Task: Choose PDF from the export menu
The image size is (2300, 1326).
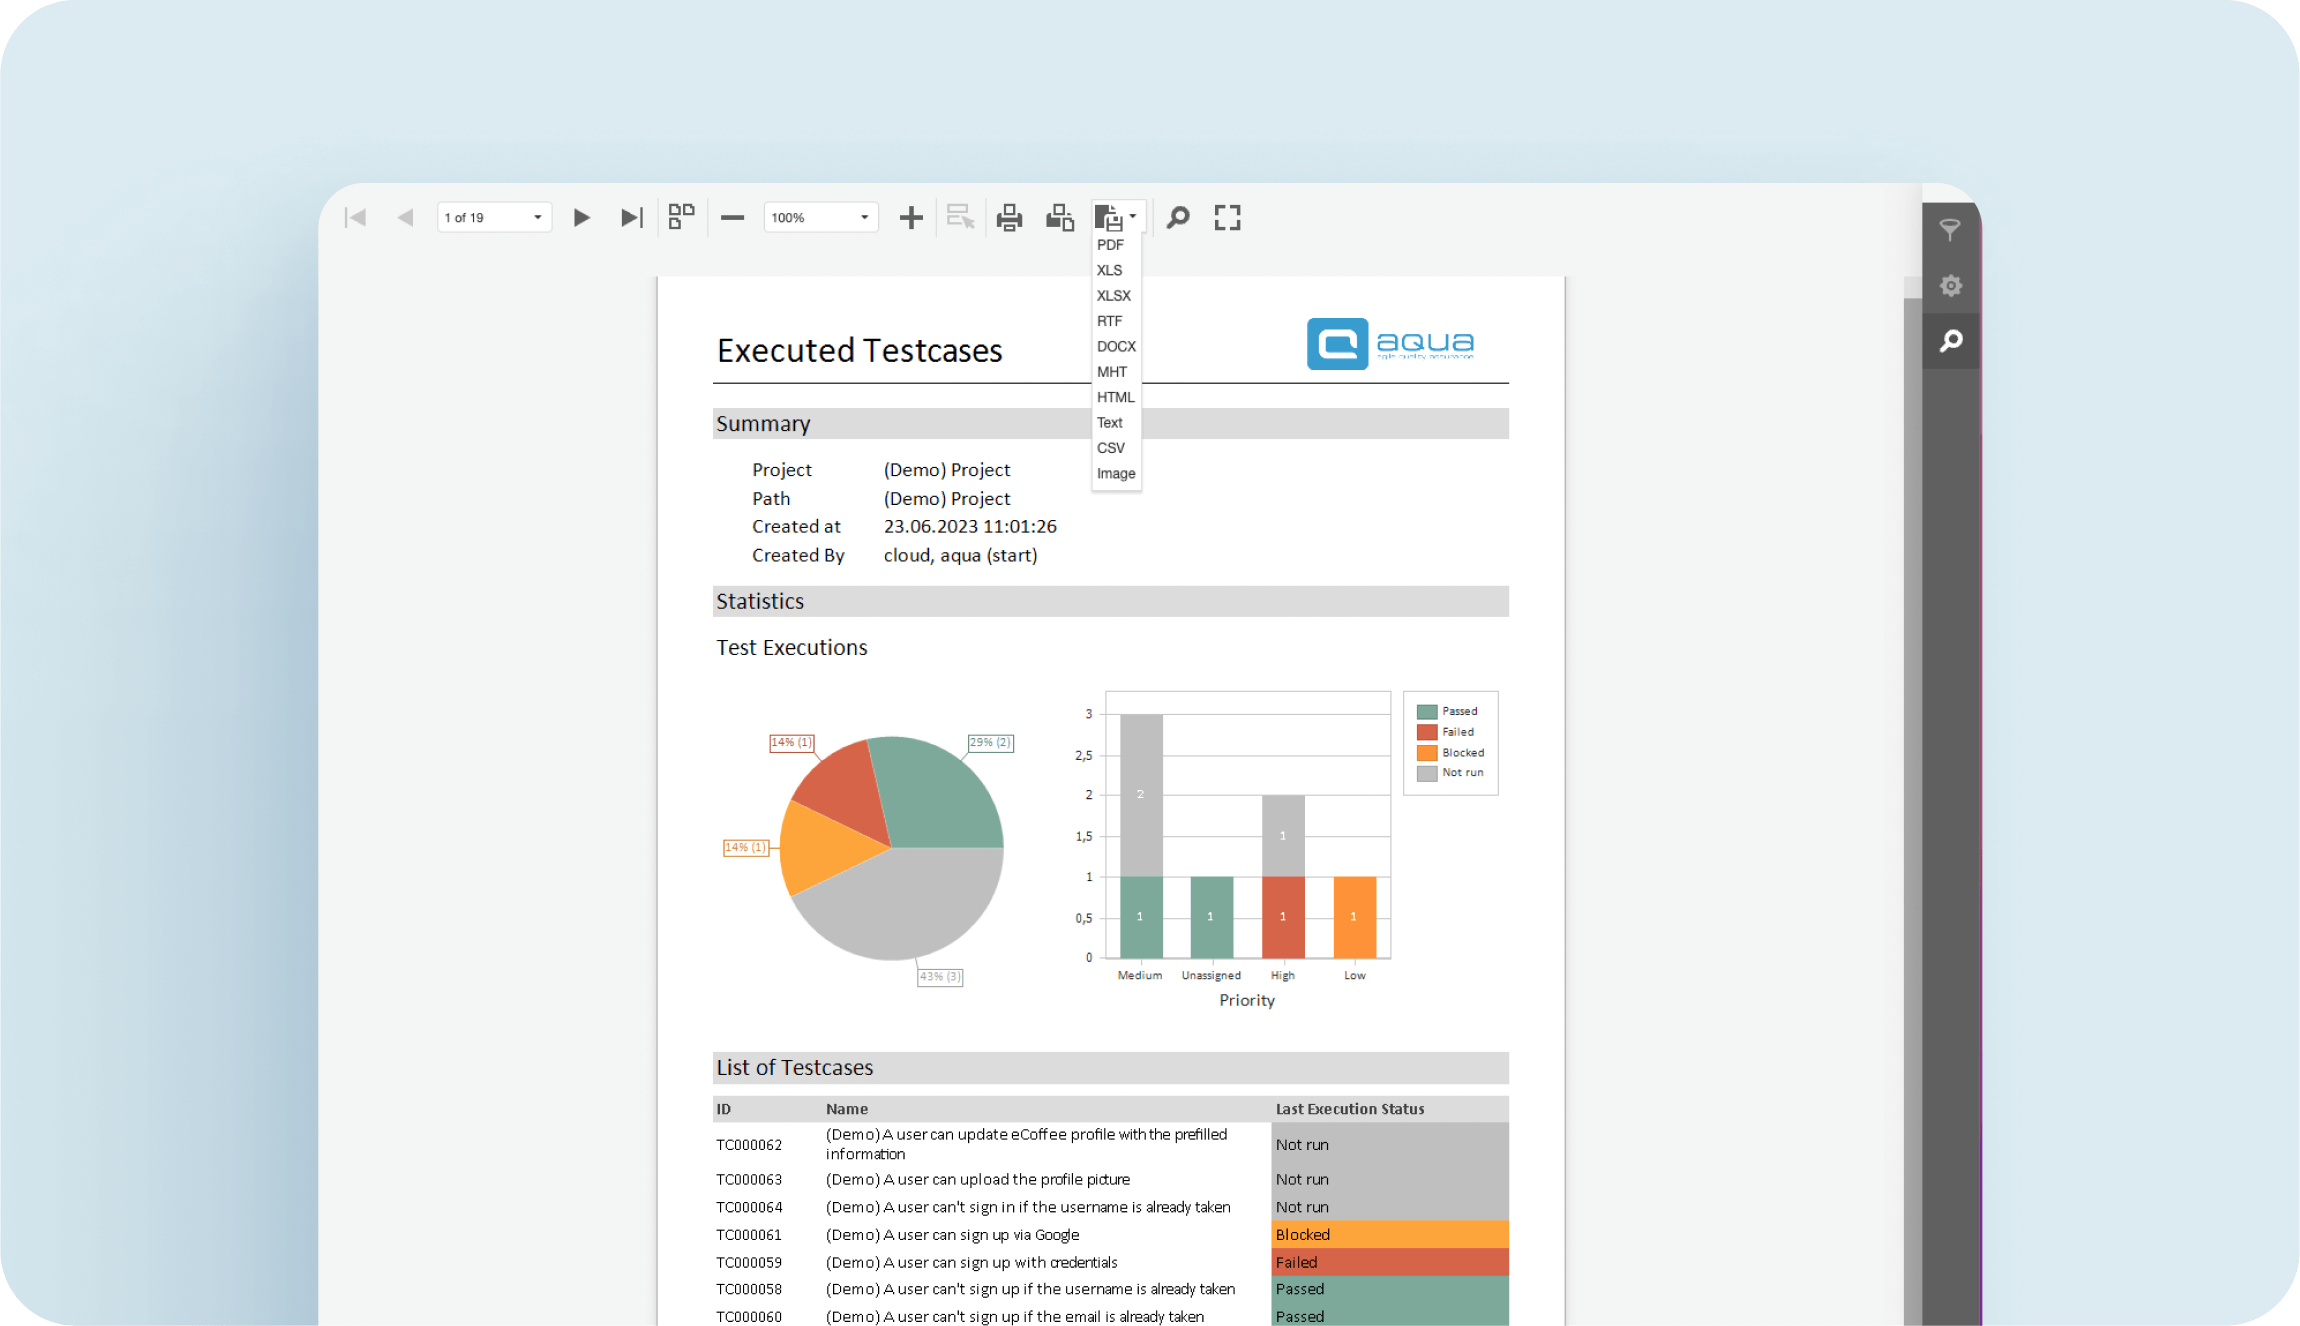Action: pos(1110,244)
